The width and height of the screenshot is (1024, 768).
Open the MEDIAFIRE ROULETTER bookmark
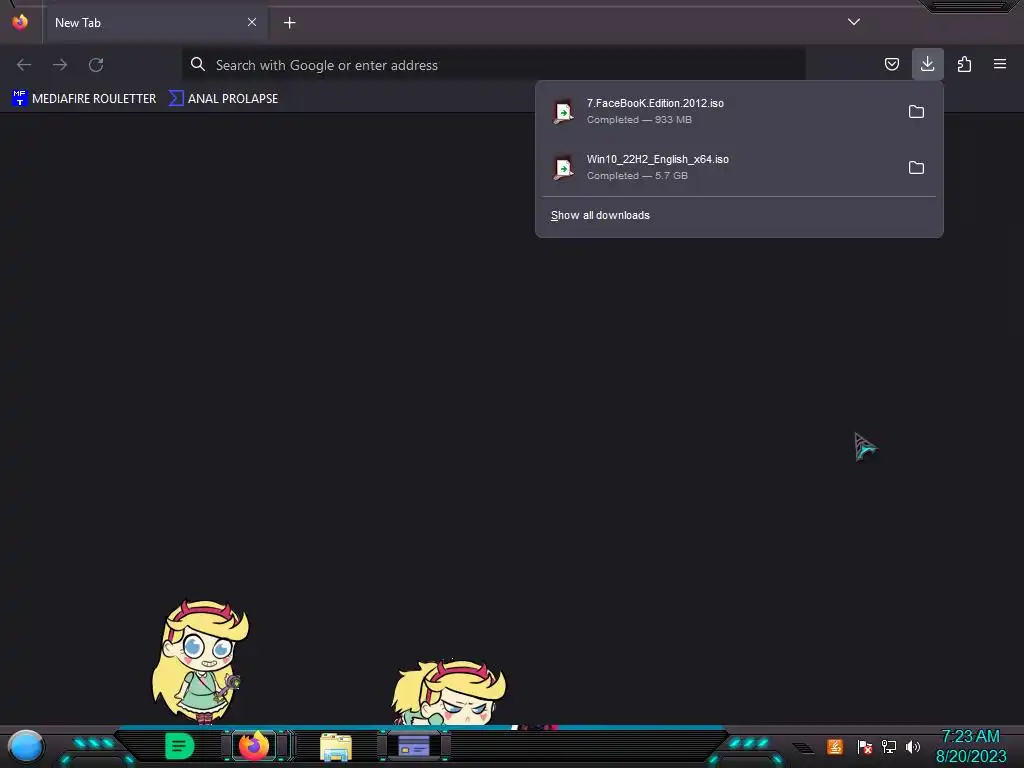[x=84, y=99]
